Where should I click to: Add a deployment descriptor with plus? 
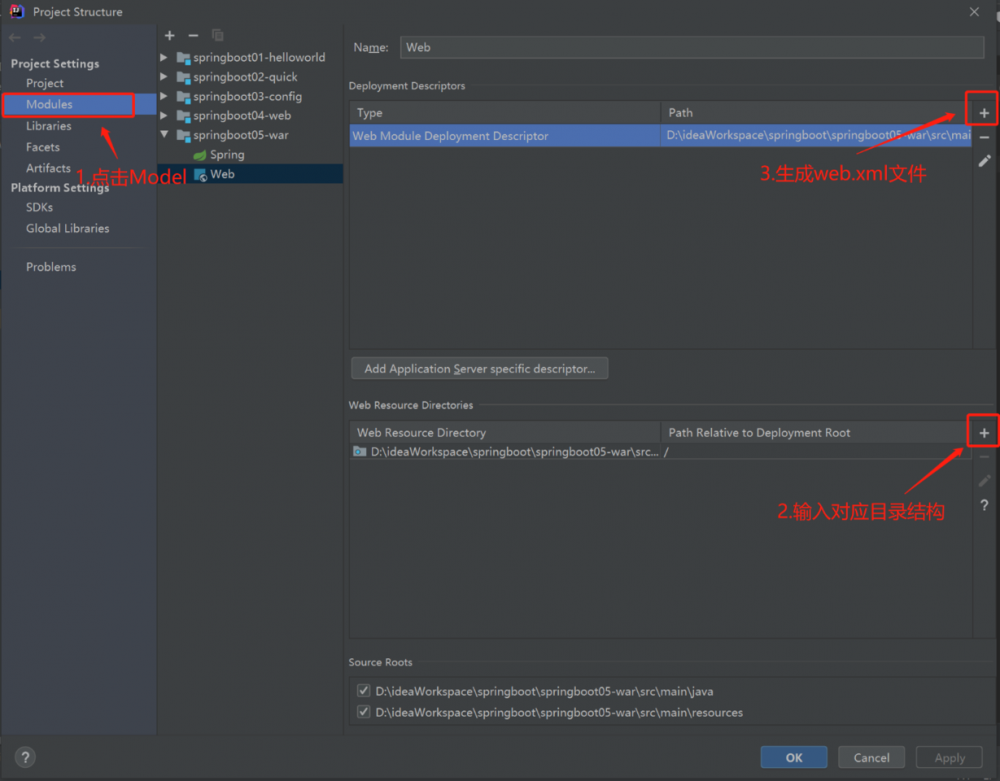click(984, 113)
